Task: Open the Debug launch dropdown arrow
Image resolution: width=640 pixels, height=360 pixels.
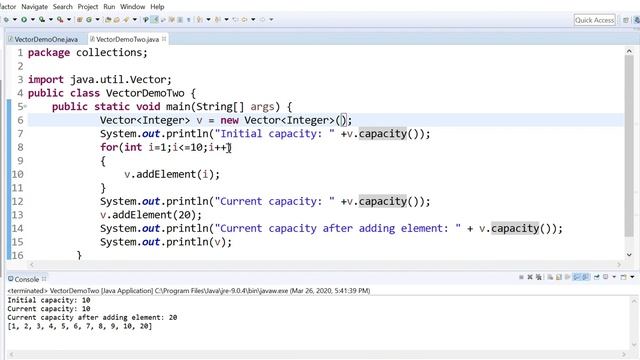Action: click(x=15, y=19)
